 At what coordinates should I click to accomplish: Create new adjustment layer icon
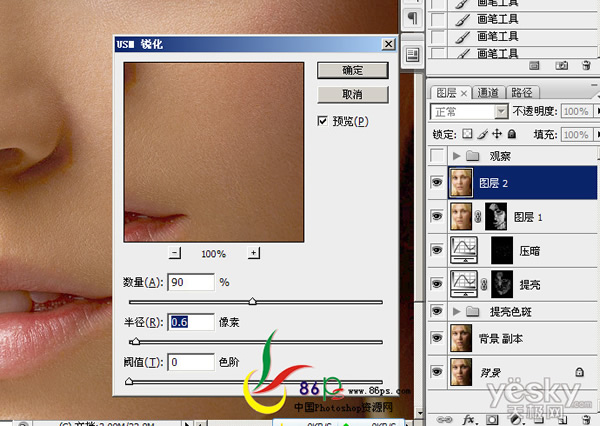tap(516, 419)
